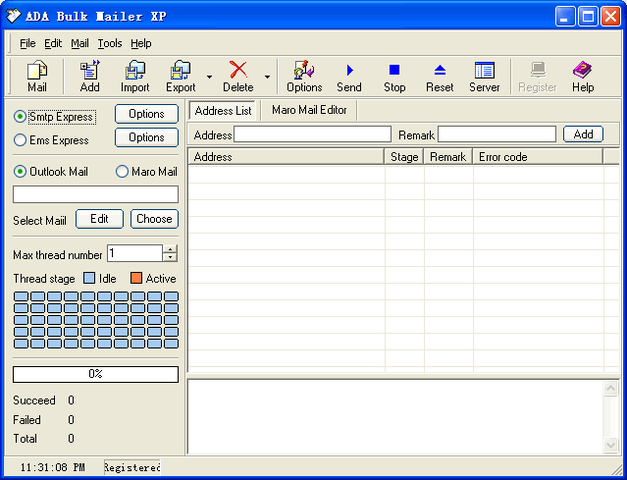The width and height of the screenshot is (627, 480).
Task: Click the Total count label
Action: point(25,439)
